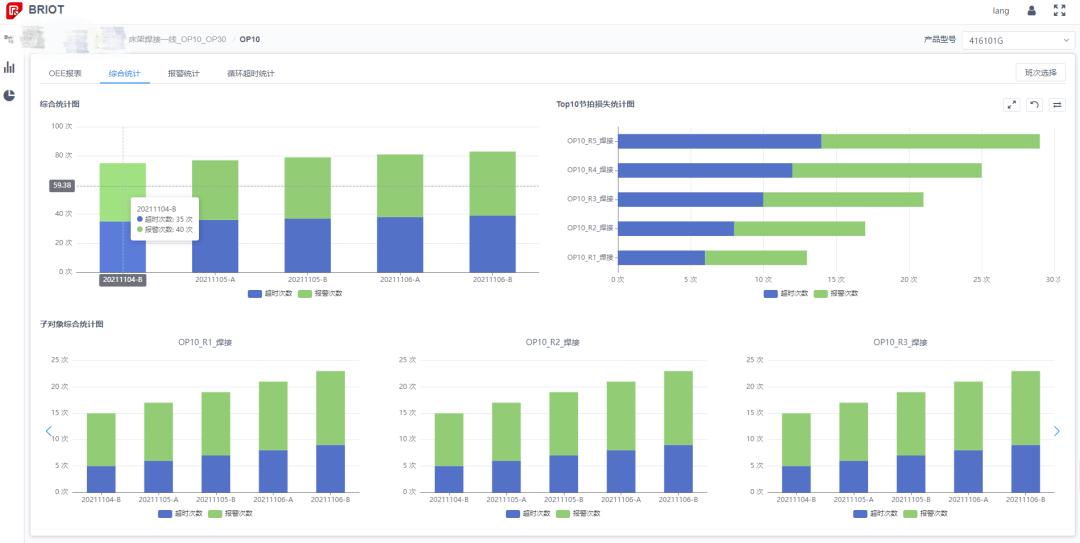Switch to the OEE报表 tab
Viewport: 1080px width, 543px height.
point(65,73)
